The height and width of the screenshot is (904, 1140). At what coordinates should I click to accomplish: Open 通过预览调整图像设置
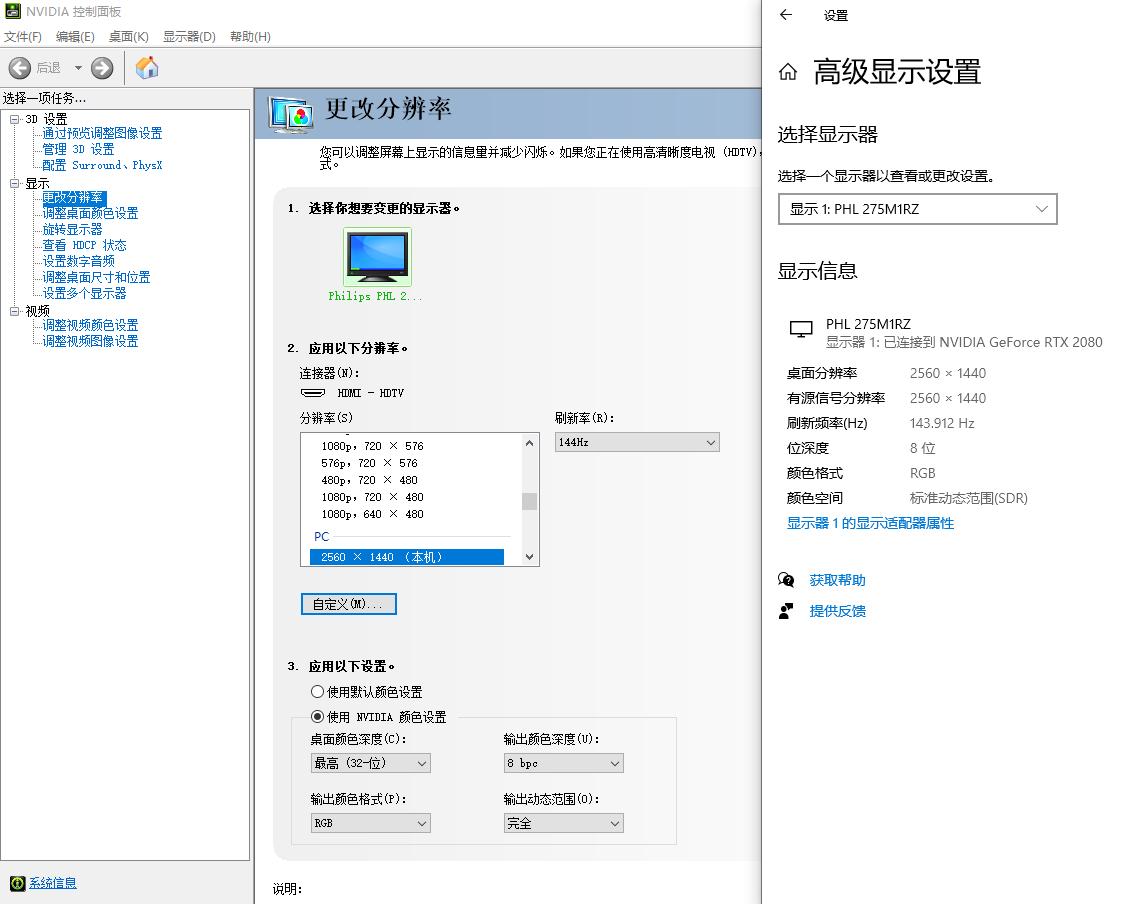pyautogui.click(x=102, y=133)
